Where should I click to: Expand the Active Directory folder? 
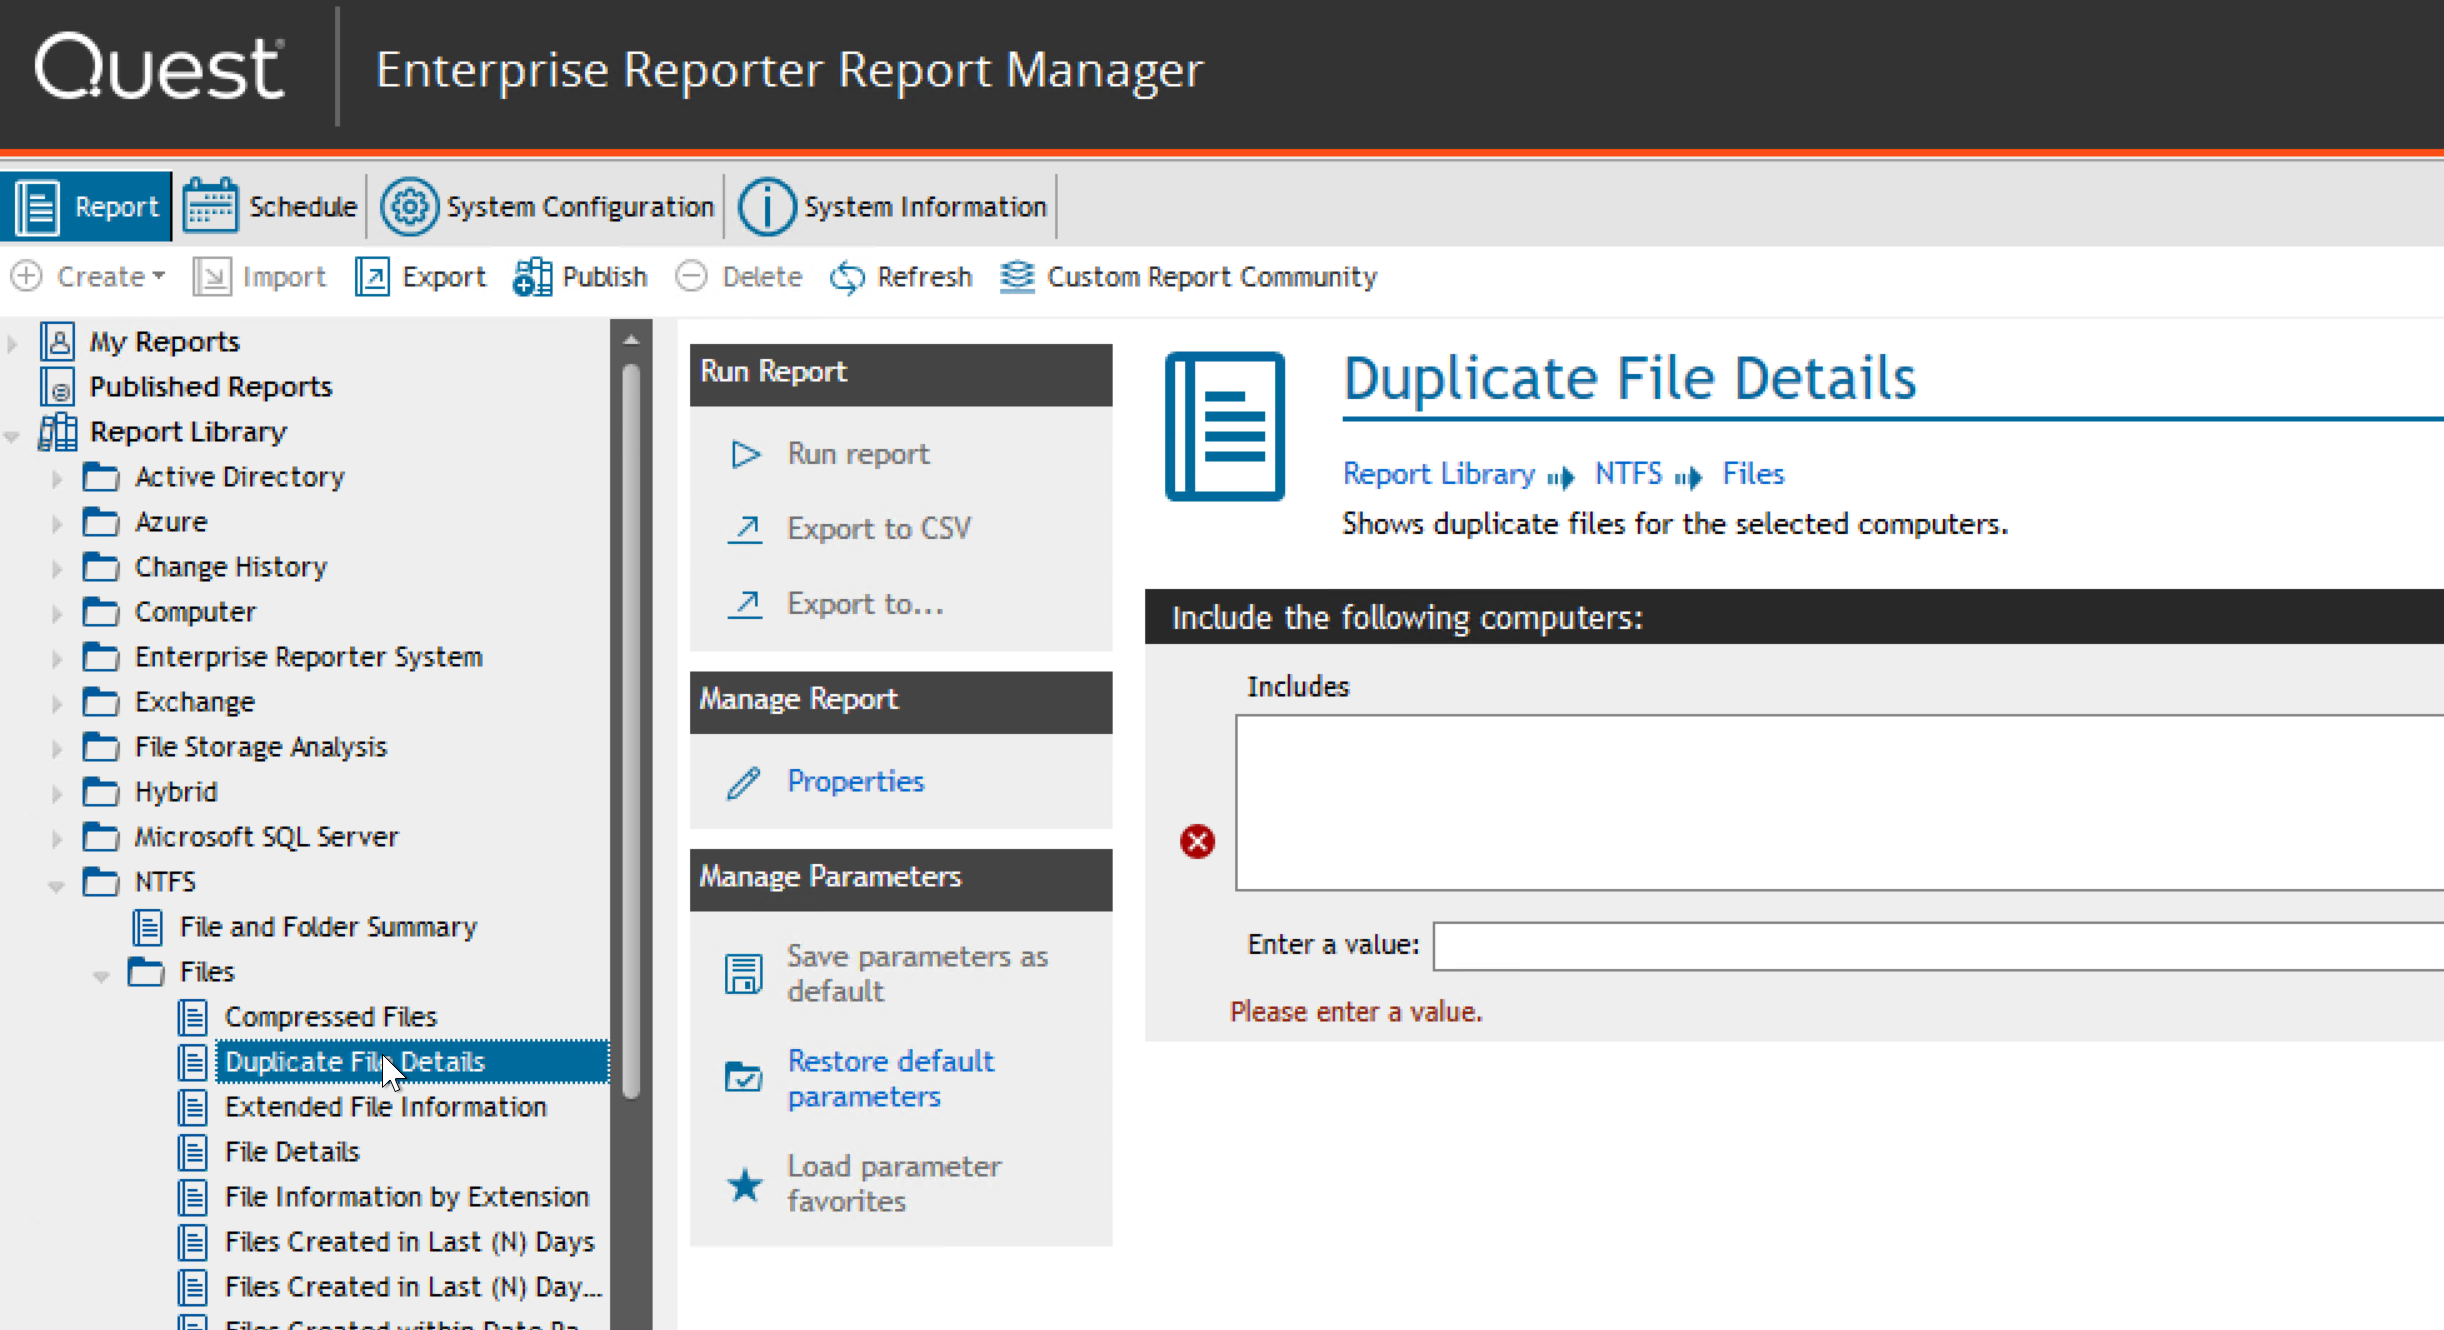pos(57,478)
